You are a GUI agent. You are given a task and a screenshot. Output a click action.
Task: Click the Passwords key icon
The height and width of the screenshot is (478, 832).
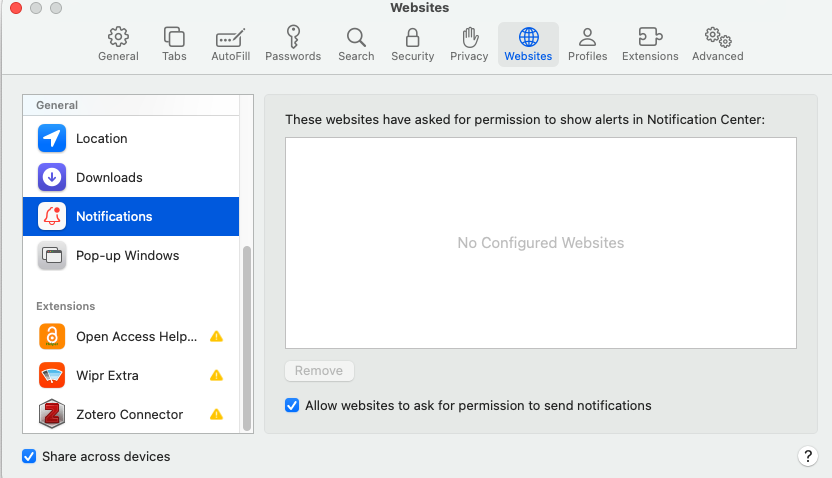point(293,44)
